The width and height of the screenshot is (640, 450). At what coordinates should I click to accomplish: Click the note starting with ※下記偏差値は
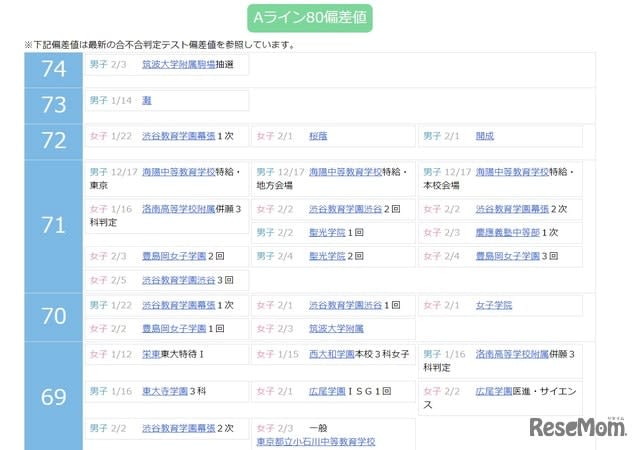pos(159,45)
